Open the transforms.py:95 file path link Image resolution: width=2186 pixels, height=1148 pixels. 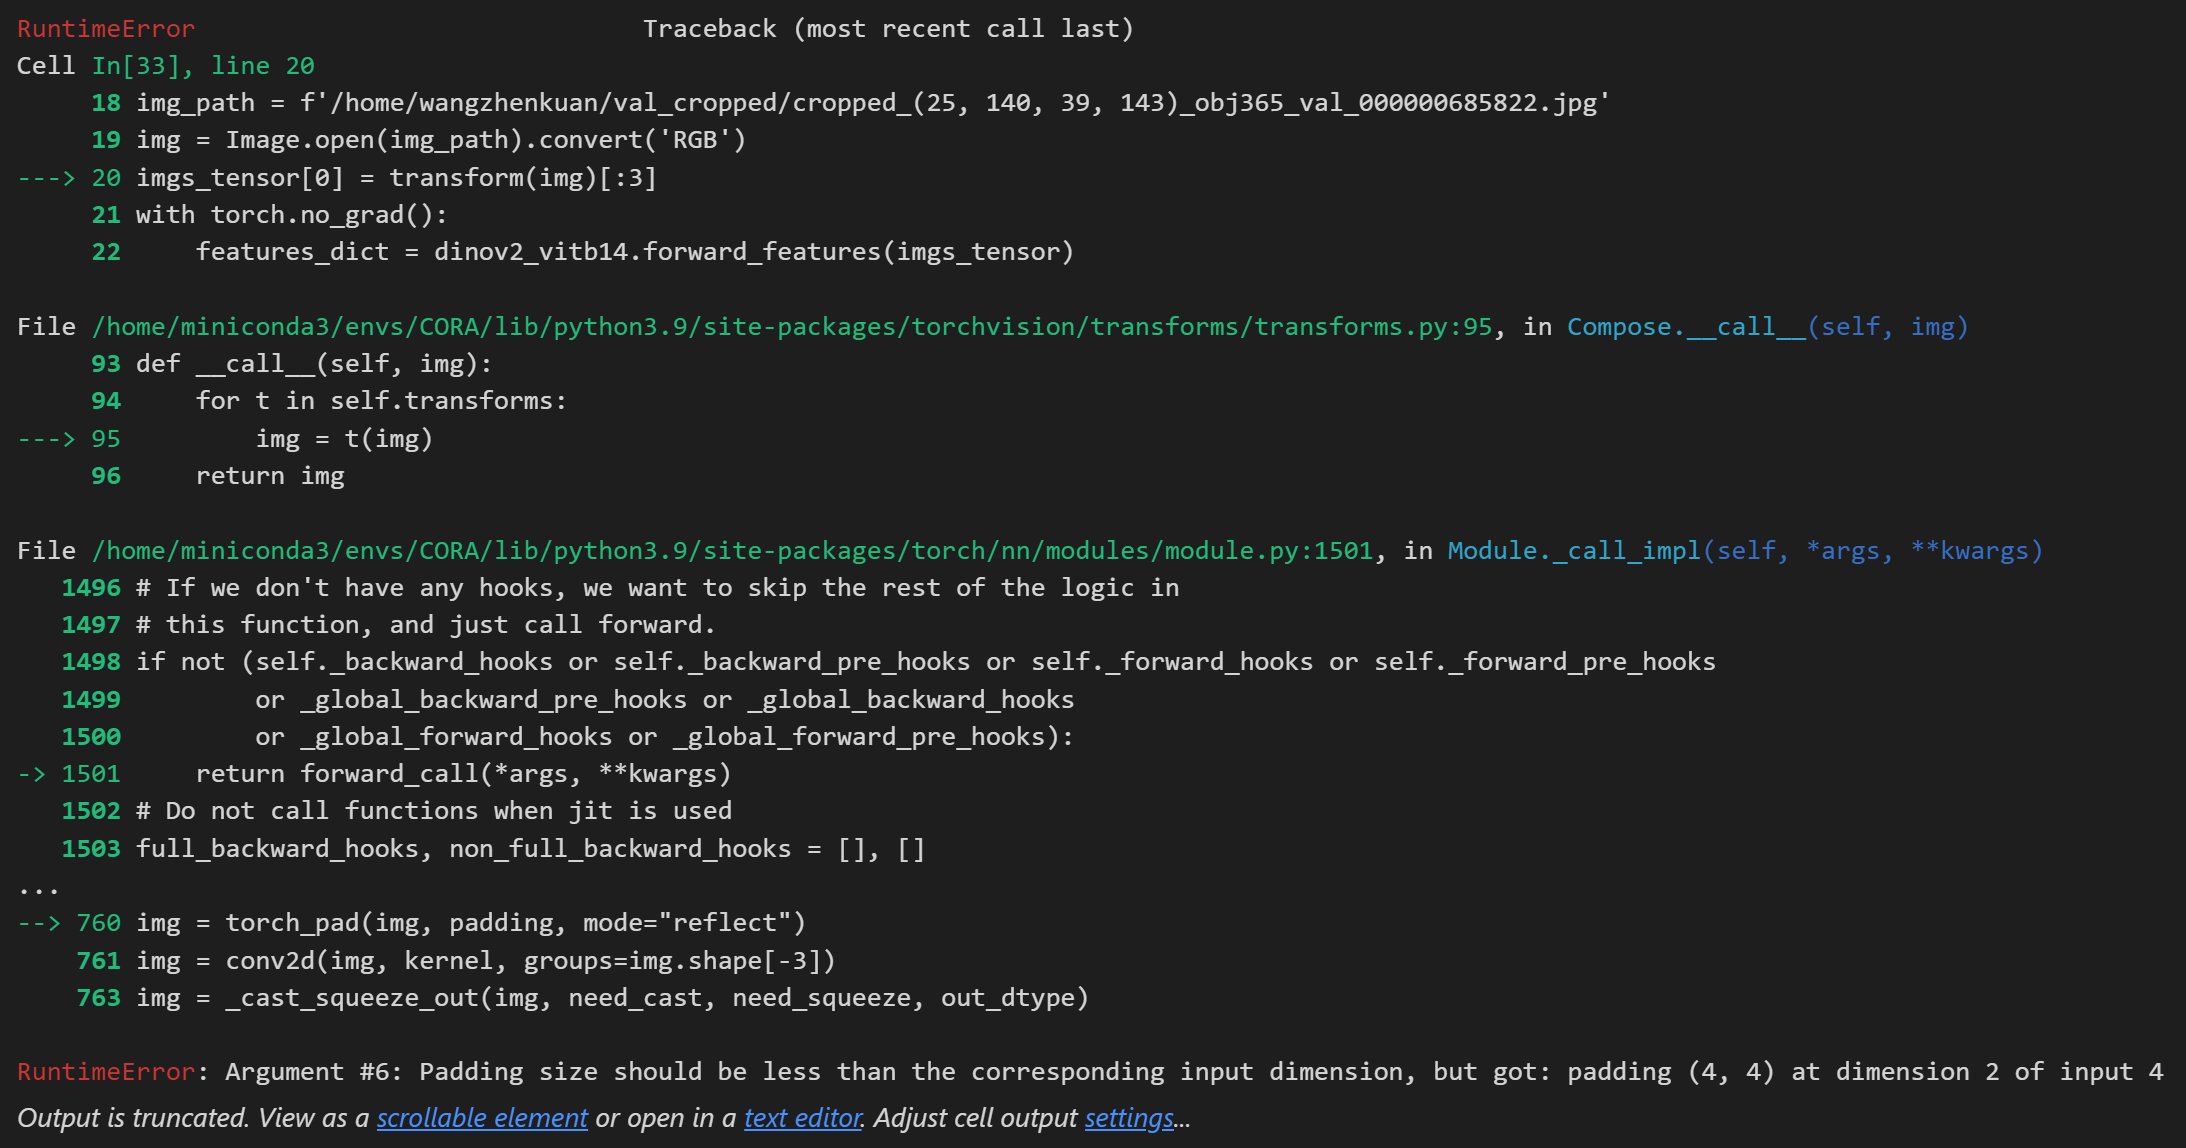[x=792, y=327]
